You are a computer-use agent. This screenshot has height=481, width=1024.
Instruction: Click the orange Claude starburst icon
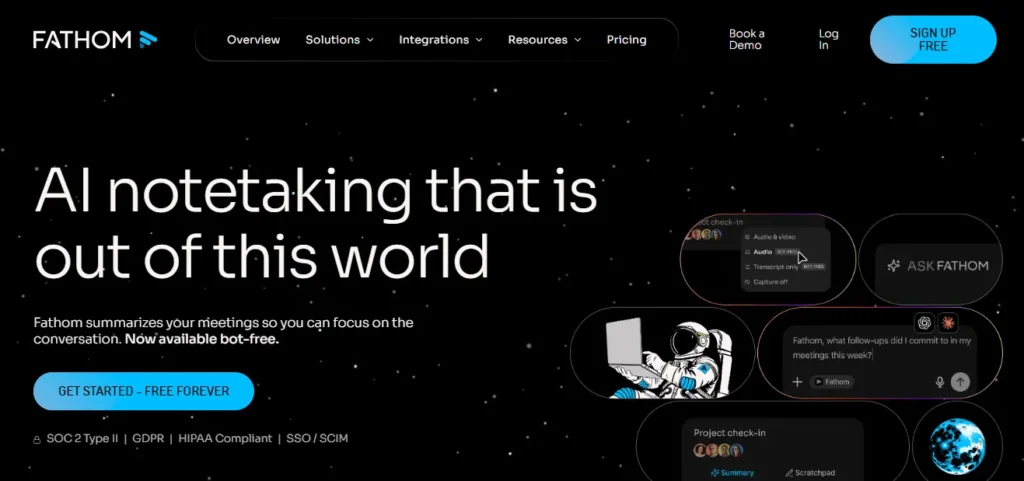point(947,322)
